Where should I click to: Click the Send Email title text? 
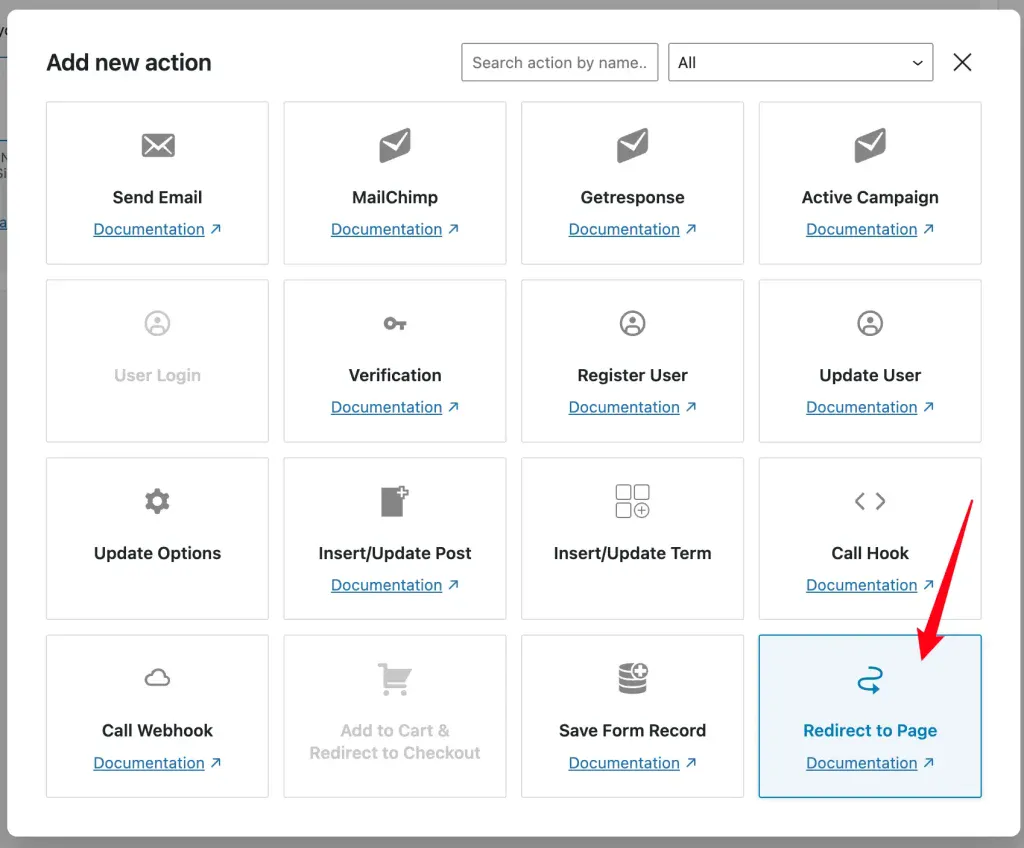click(x=157, y=197)
